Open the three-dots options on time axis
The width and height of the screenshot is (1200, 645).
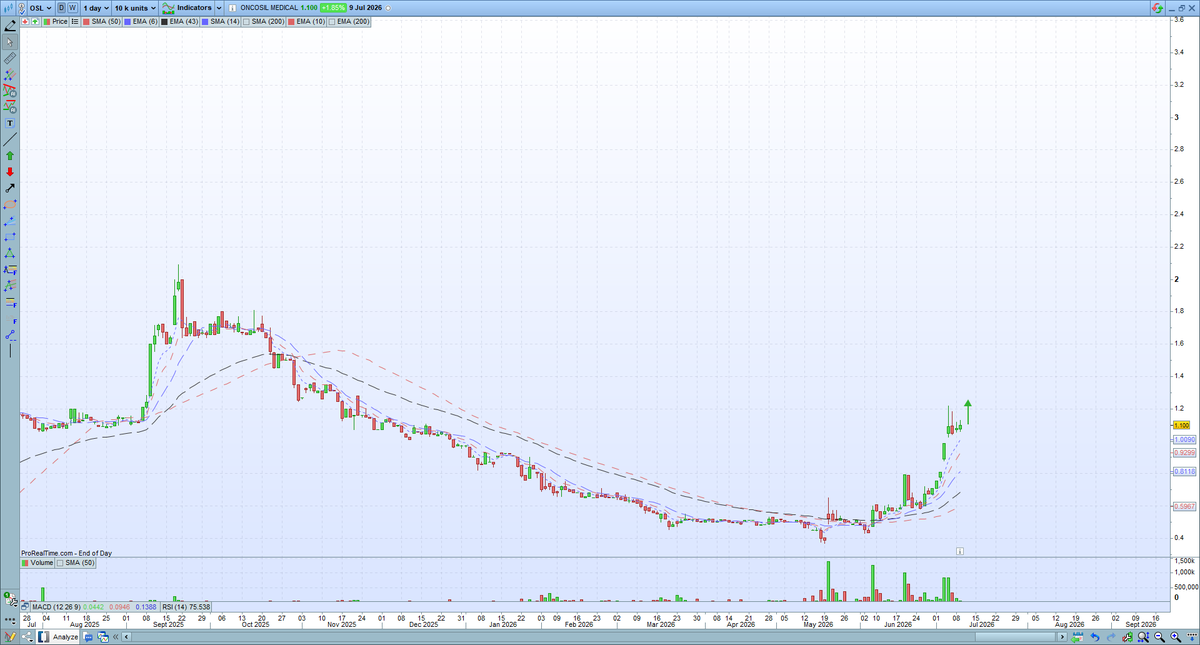click(9, 621)
